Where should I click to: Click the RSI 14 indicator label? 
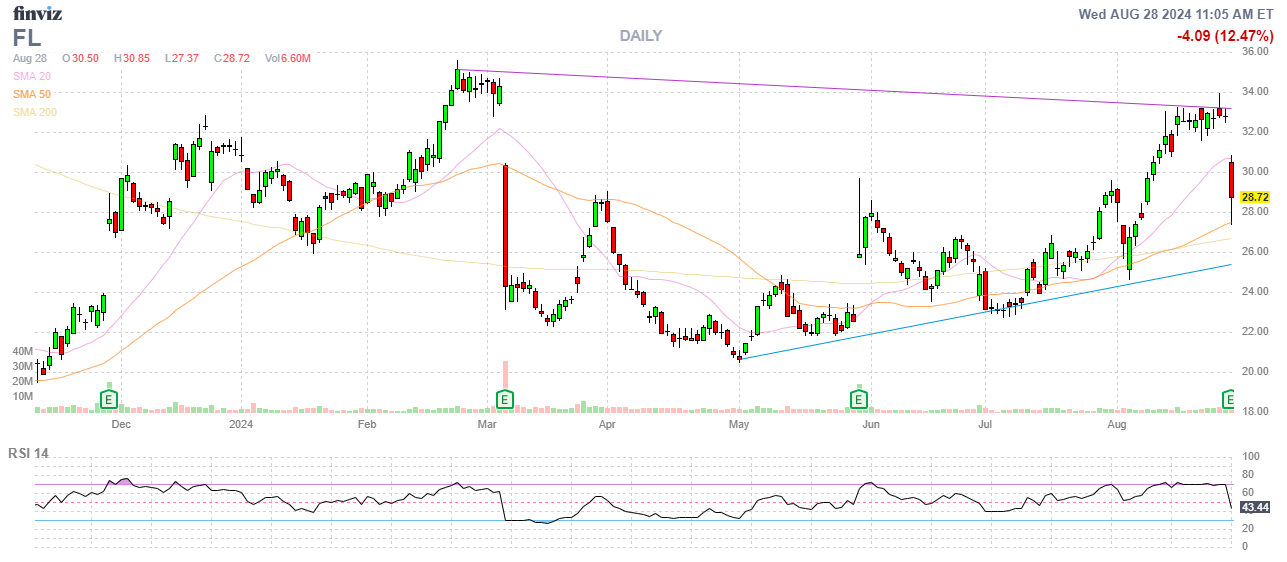pos(28,453)
